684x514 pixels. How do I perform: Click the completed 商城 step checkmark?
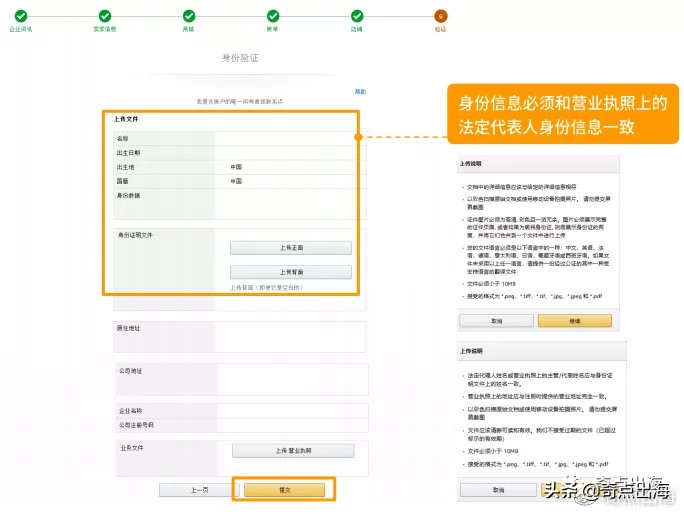189,16
